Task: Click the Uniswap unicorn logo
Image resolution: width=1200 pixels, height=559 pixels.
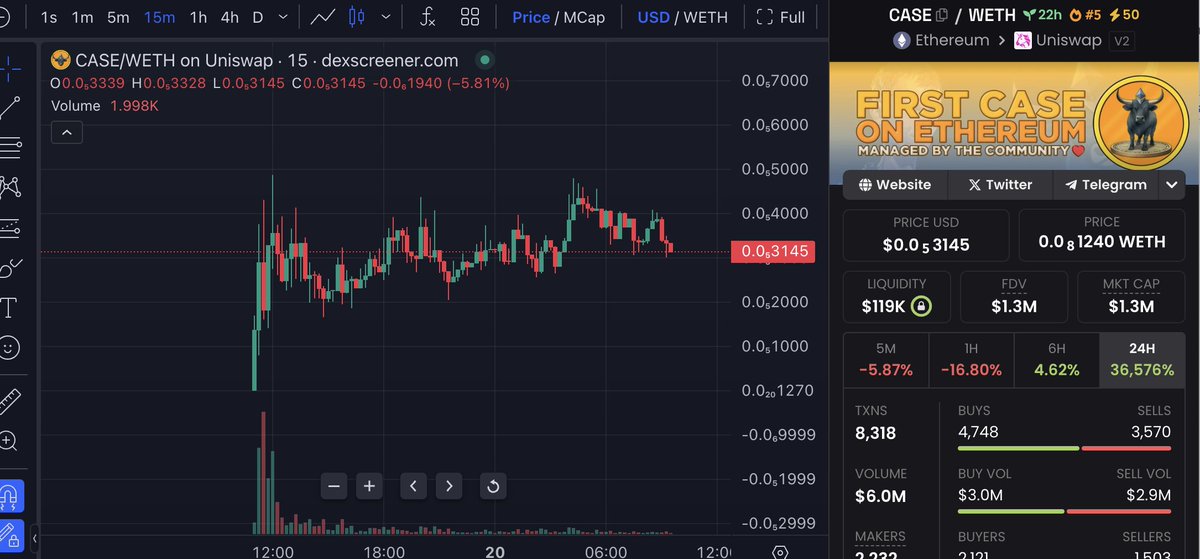Action: [x=1024, y=41]
